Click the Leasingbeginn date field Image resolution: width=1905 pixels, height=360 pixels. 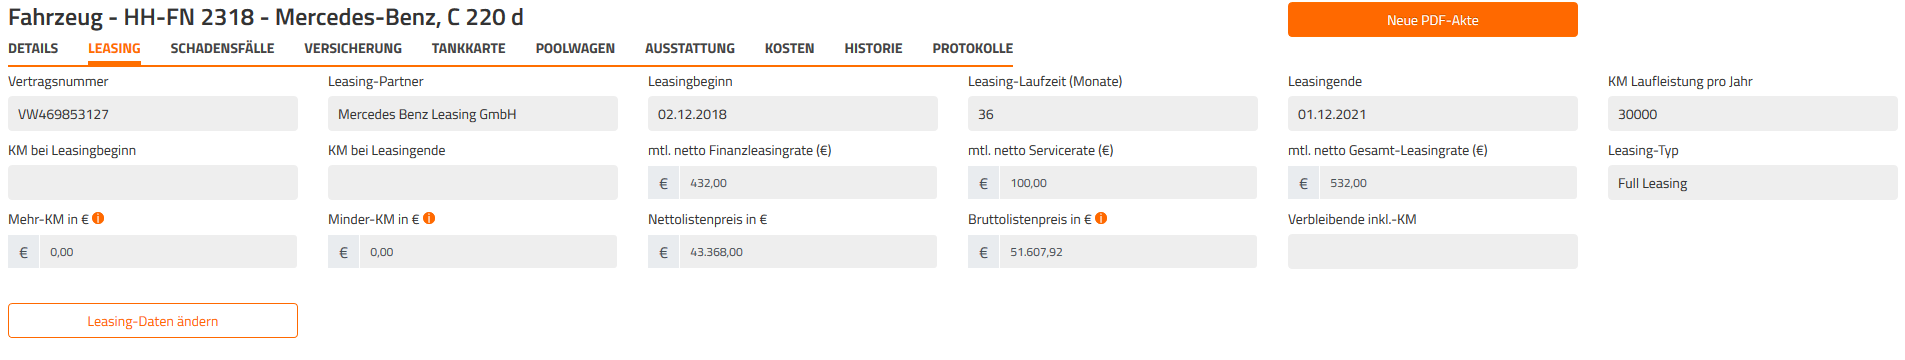[x=793, y=114]
